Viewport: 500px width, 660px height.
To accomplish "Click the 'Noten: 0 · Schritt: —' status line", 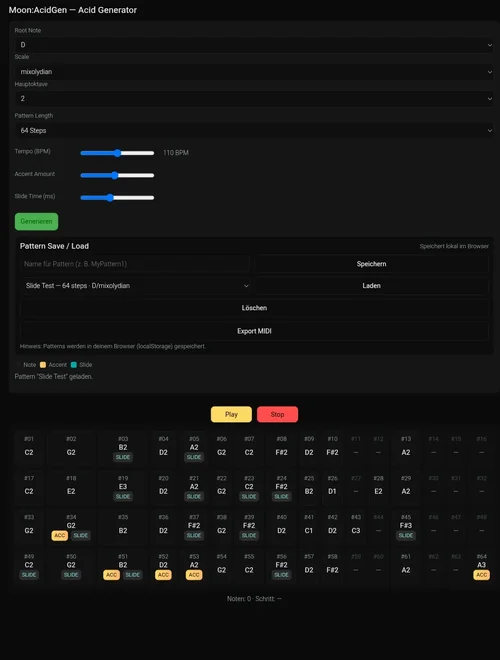I will coord(254,599).
